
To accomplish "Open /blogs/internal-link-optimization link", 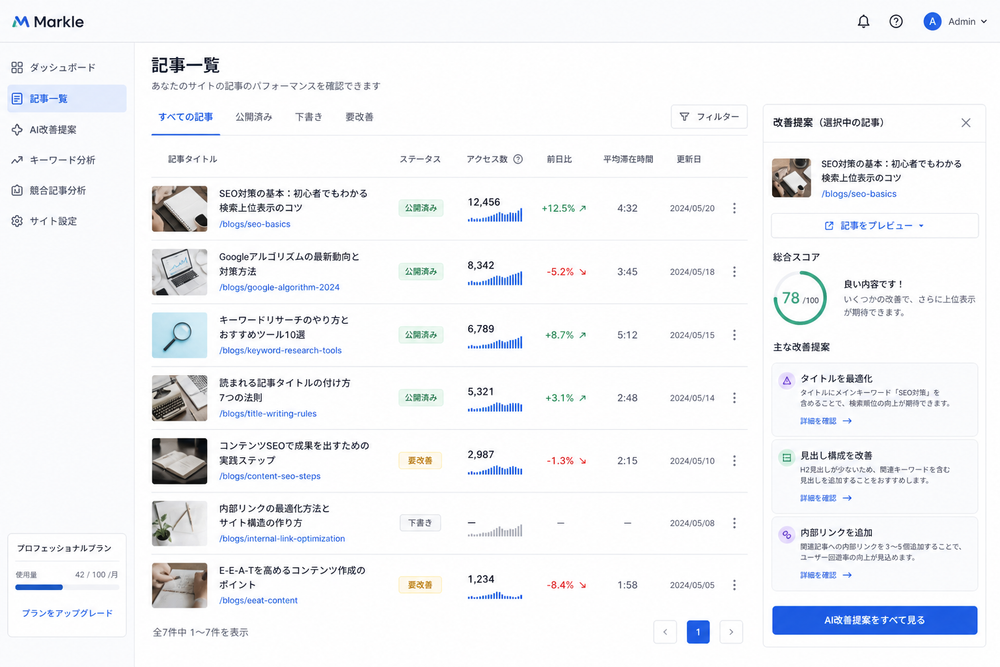I will coord(282,539).
